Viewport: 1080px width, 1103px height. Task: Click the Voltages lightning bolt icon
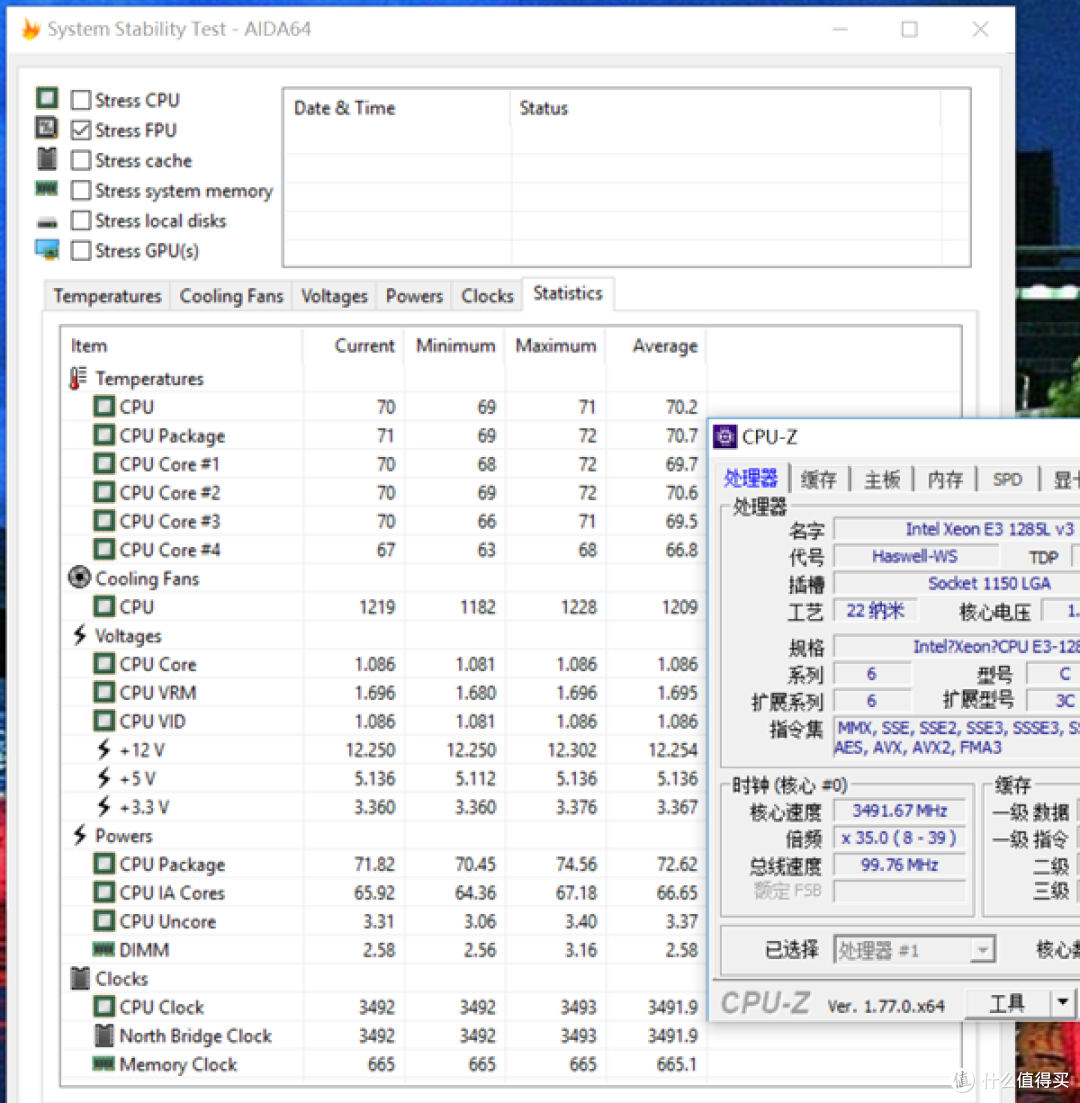click(80, 635)
